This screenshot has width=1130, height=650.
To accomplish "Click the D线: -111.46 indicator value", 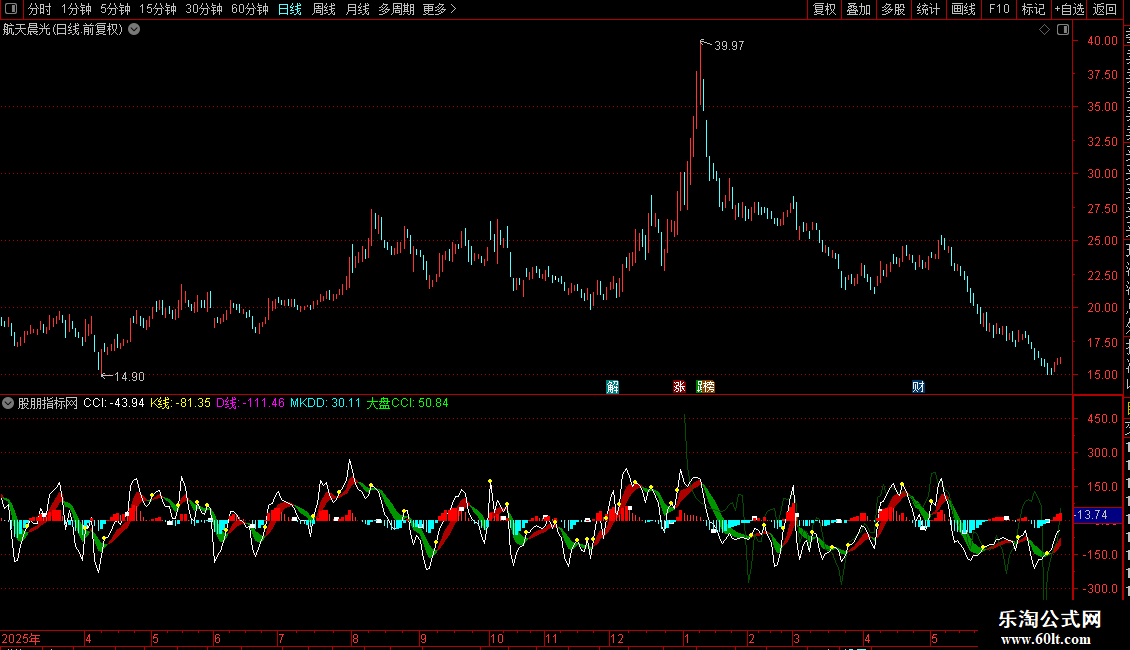I will click(250, 403).
